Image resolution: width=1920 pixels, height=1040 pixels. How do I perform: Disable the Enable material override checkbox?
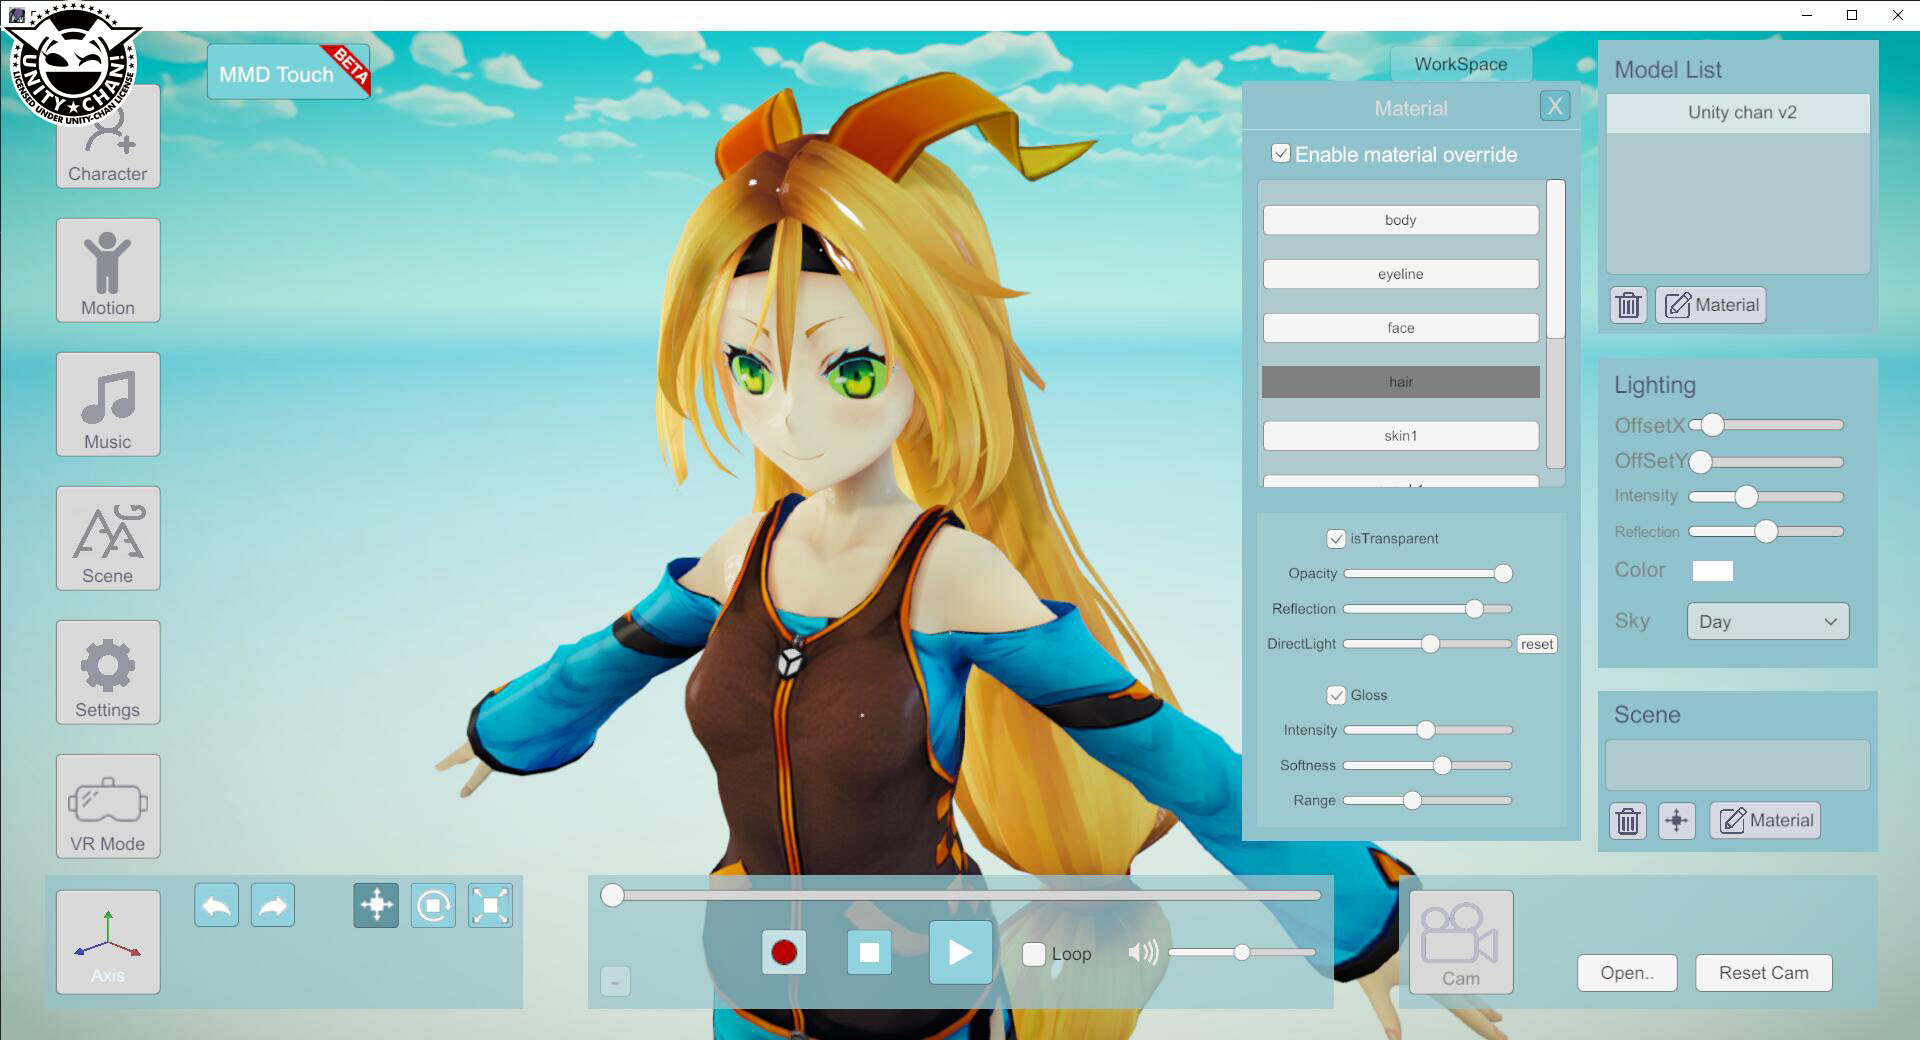pyautogui.click(x=1280, y=153)
